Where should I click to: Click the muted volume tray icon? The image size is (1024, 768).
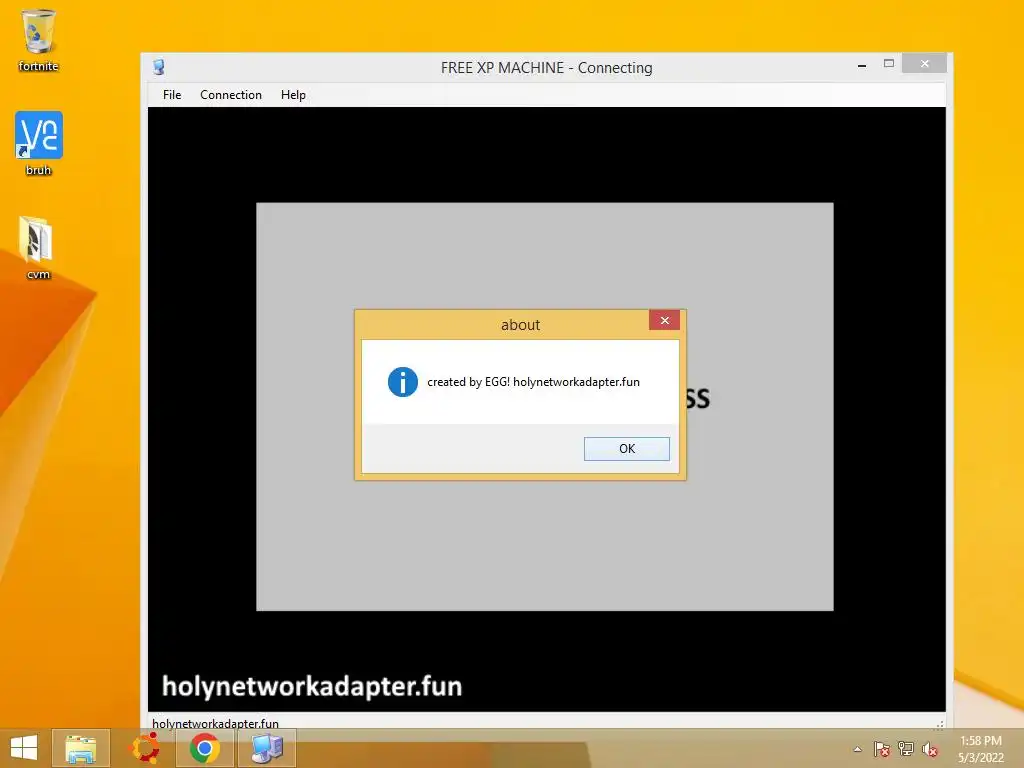pyautogui.click(x=929, y=750)
